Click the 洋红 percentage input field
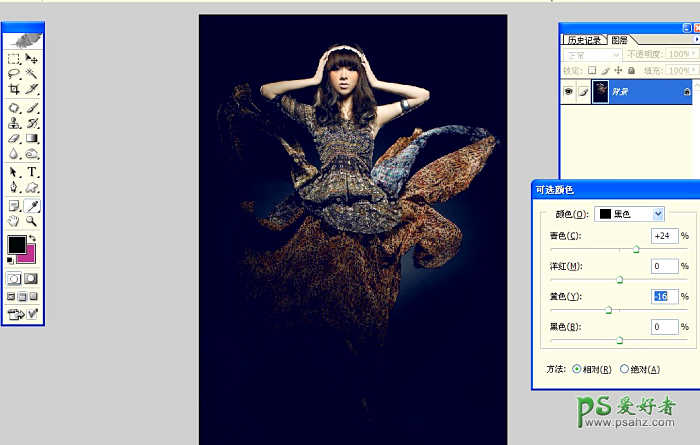Screen dimensions: 700x445 [663, 266]
